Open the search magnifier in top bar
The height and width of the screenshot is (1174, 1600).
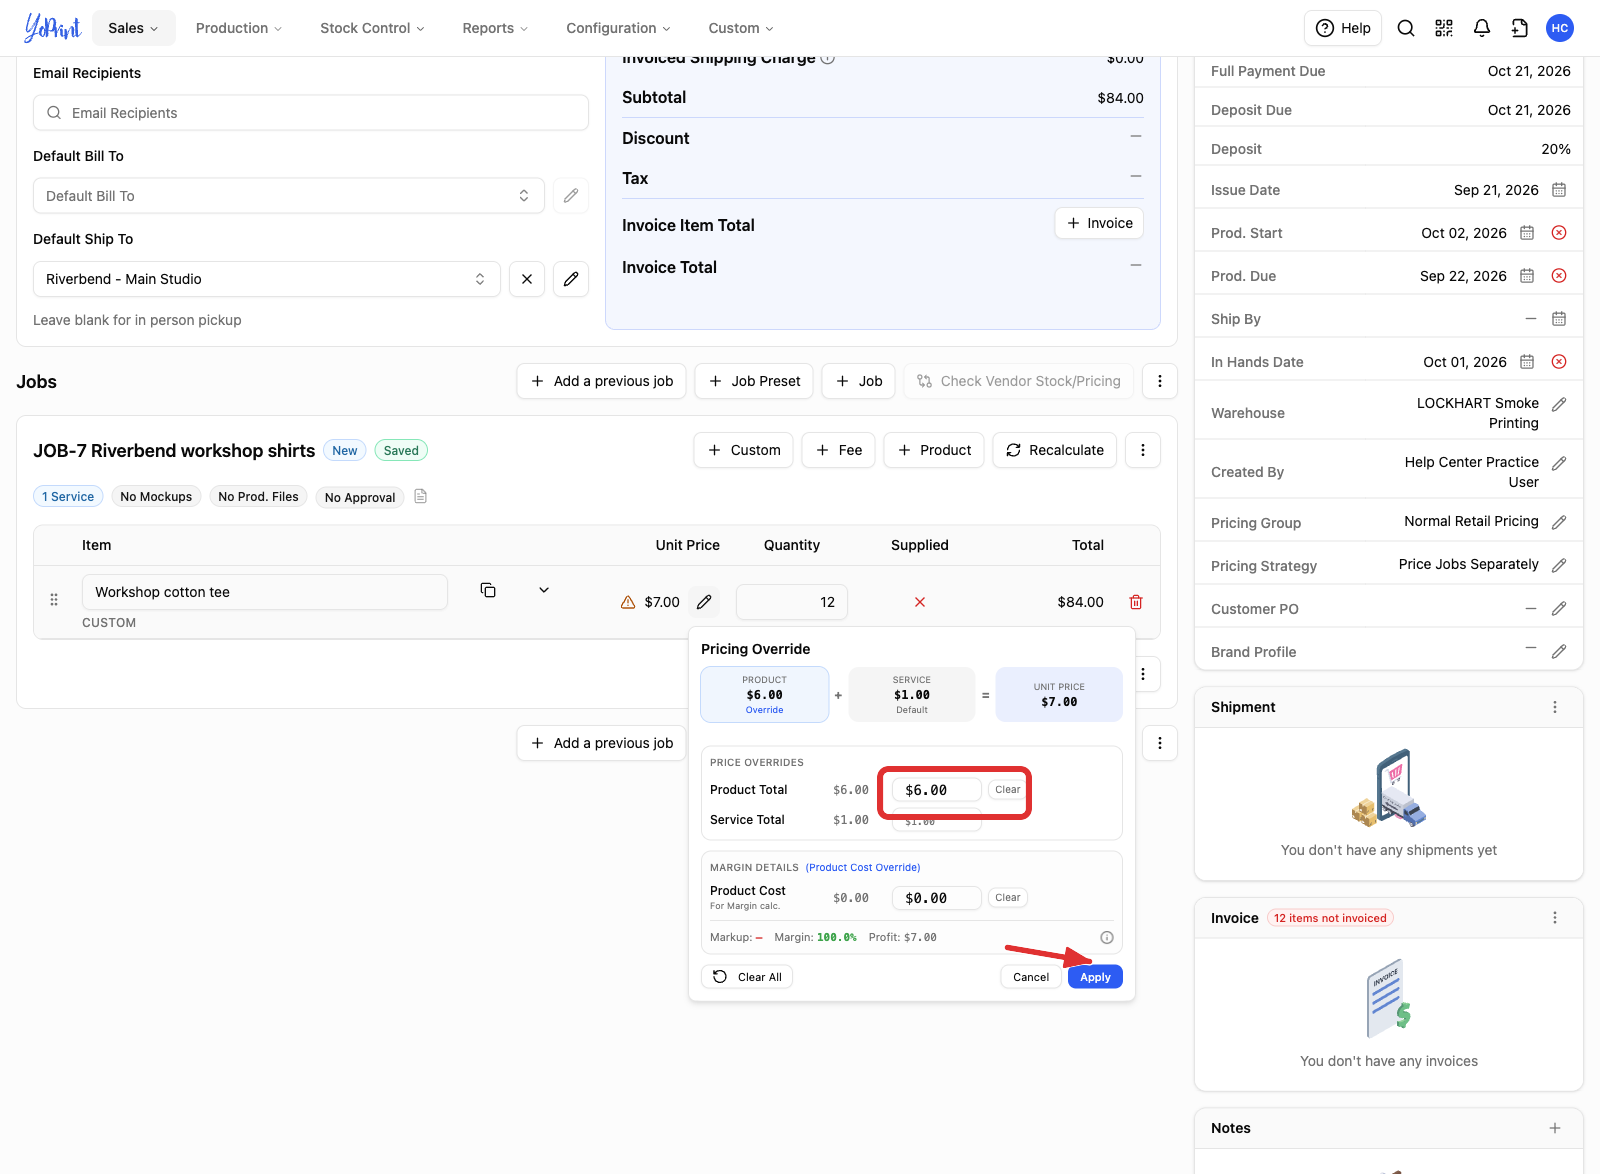point(1405,28)
